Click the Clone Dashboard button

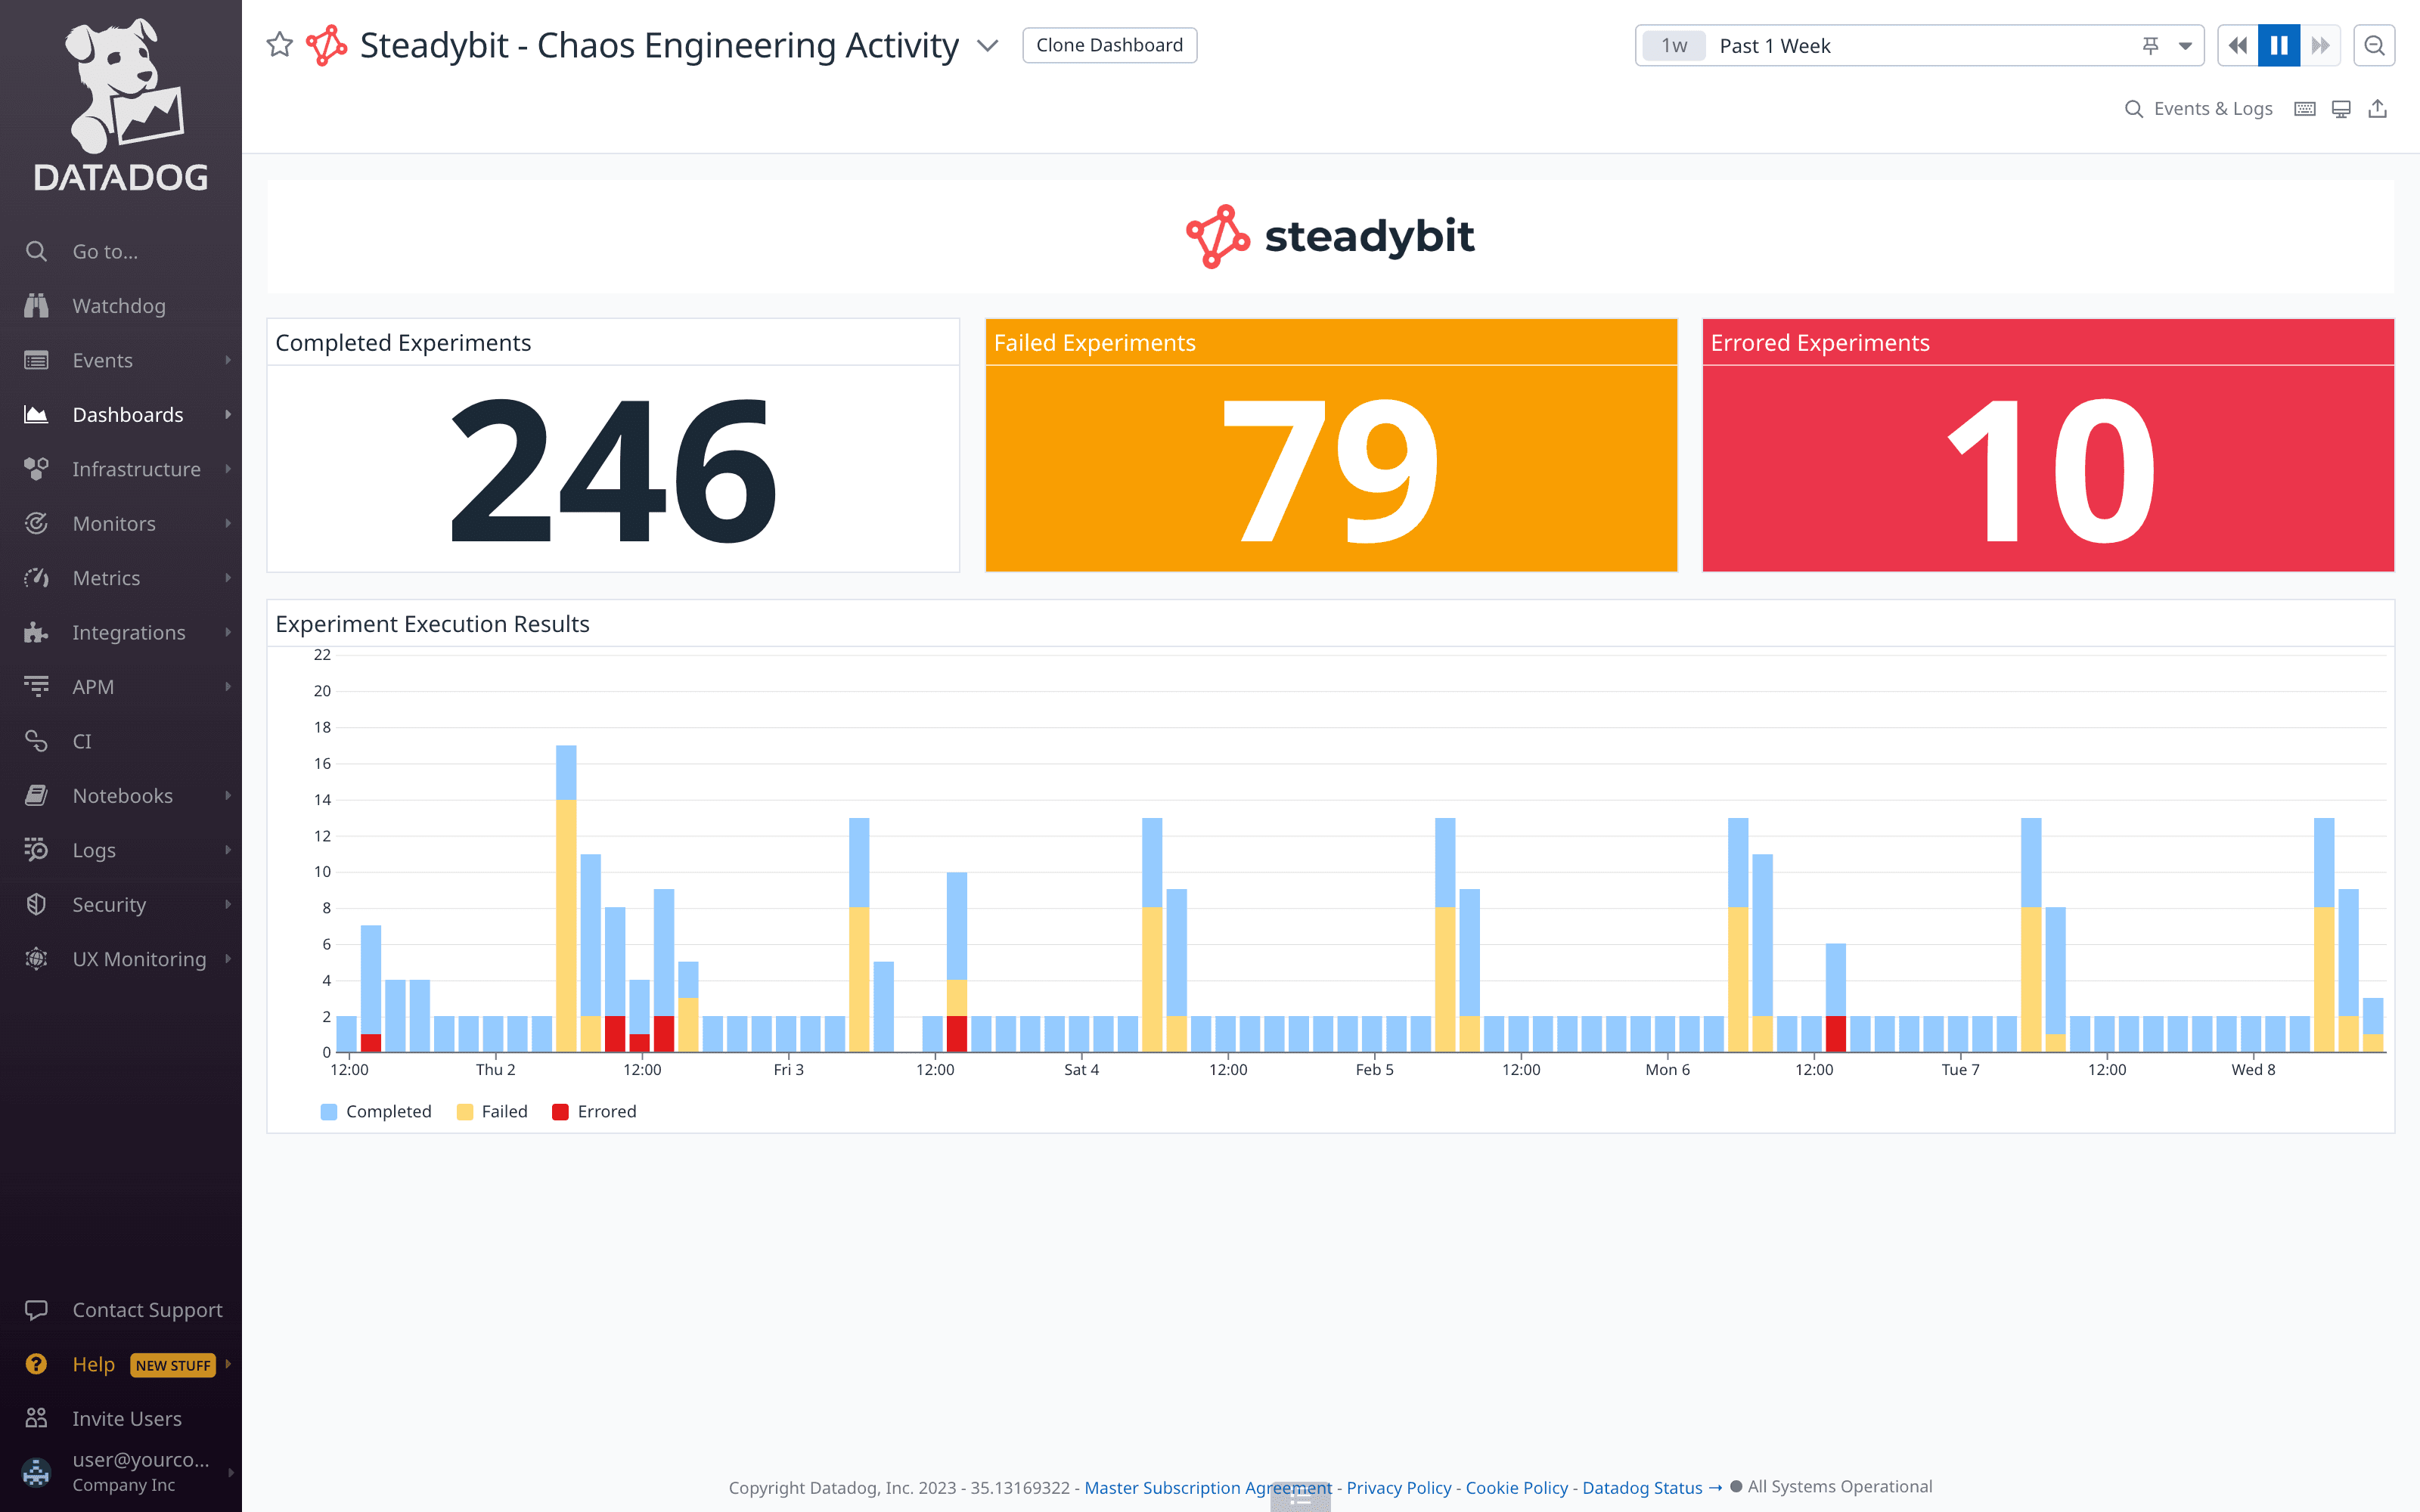[1109, 45]
